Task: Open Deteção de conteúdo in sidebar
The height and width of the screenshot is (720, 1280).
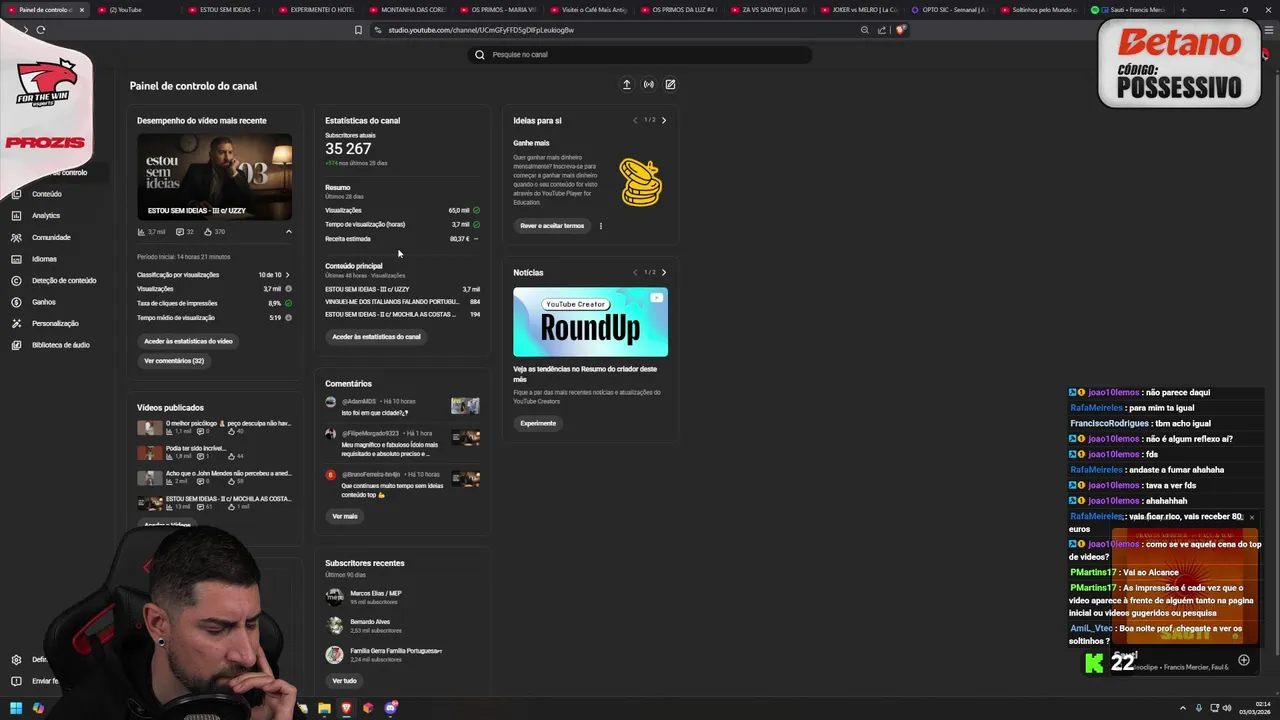Action: click(x=63, y=280)
